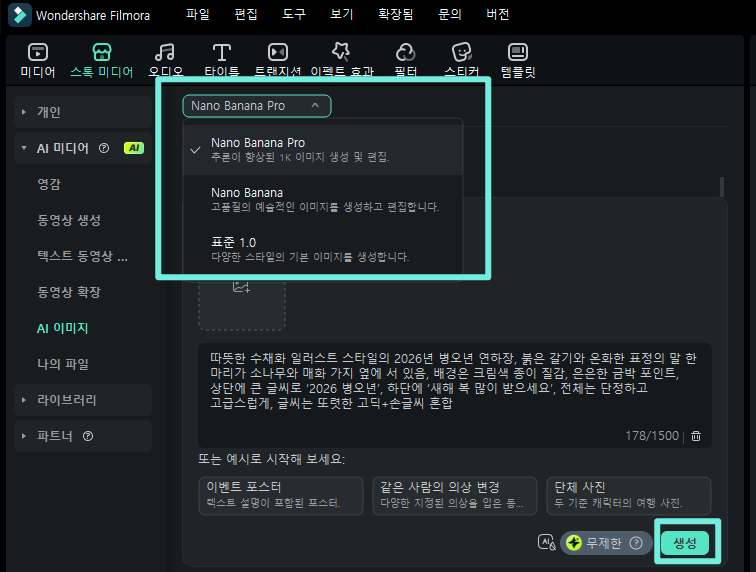The image size is (756, 572).
Task: Click the help icon next to 파트너
Action: (x=88, y=436)
